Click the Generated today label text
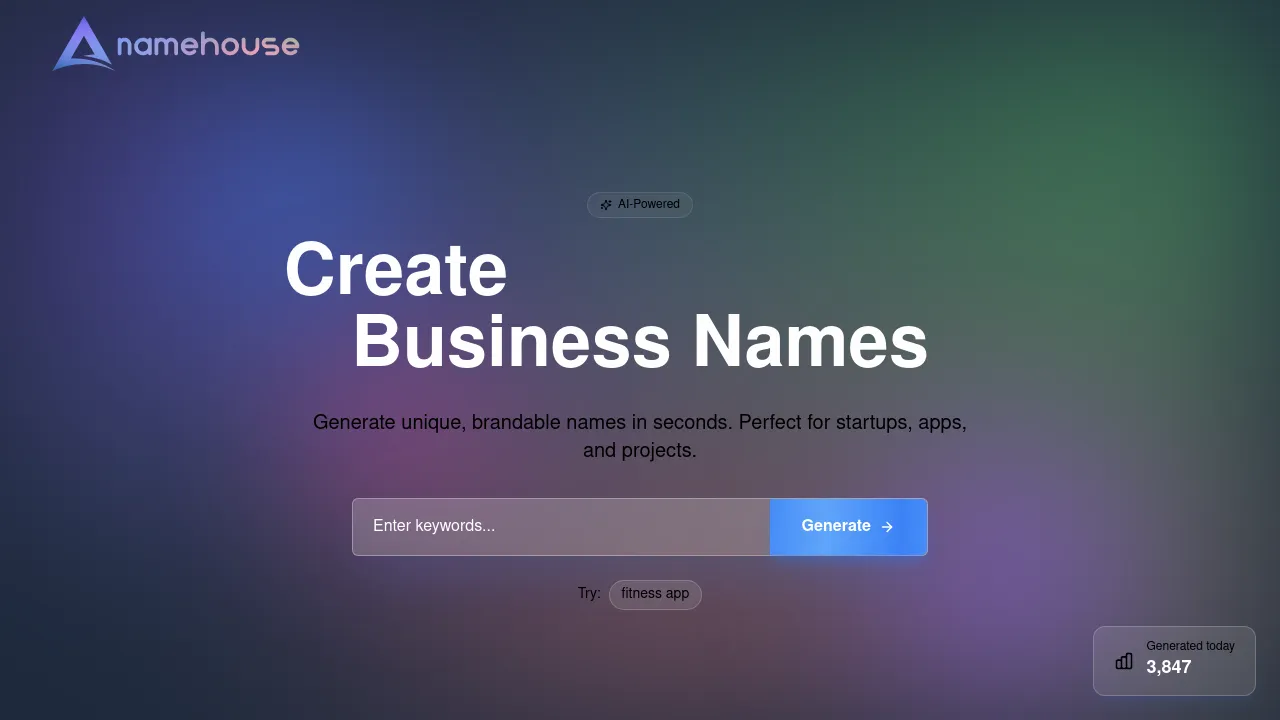Image resolution: width=1280 pixels, height=720 pixels. pos(1190,646)
